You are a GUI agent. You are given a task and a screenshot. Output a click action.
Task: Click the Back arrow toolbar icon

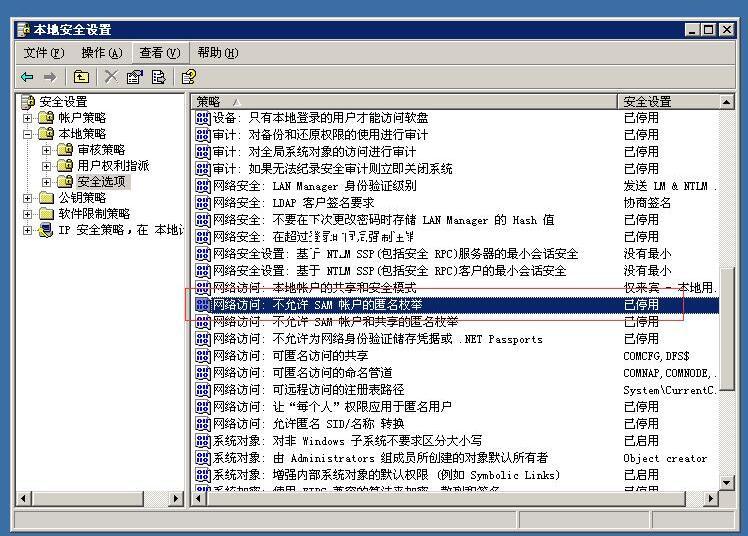[x=27, y=77]
